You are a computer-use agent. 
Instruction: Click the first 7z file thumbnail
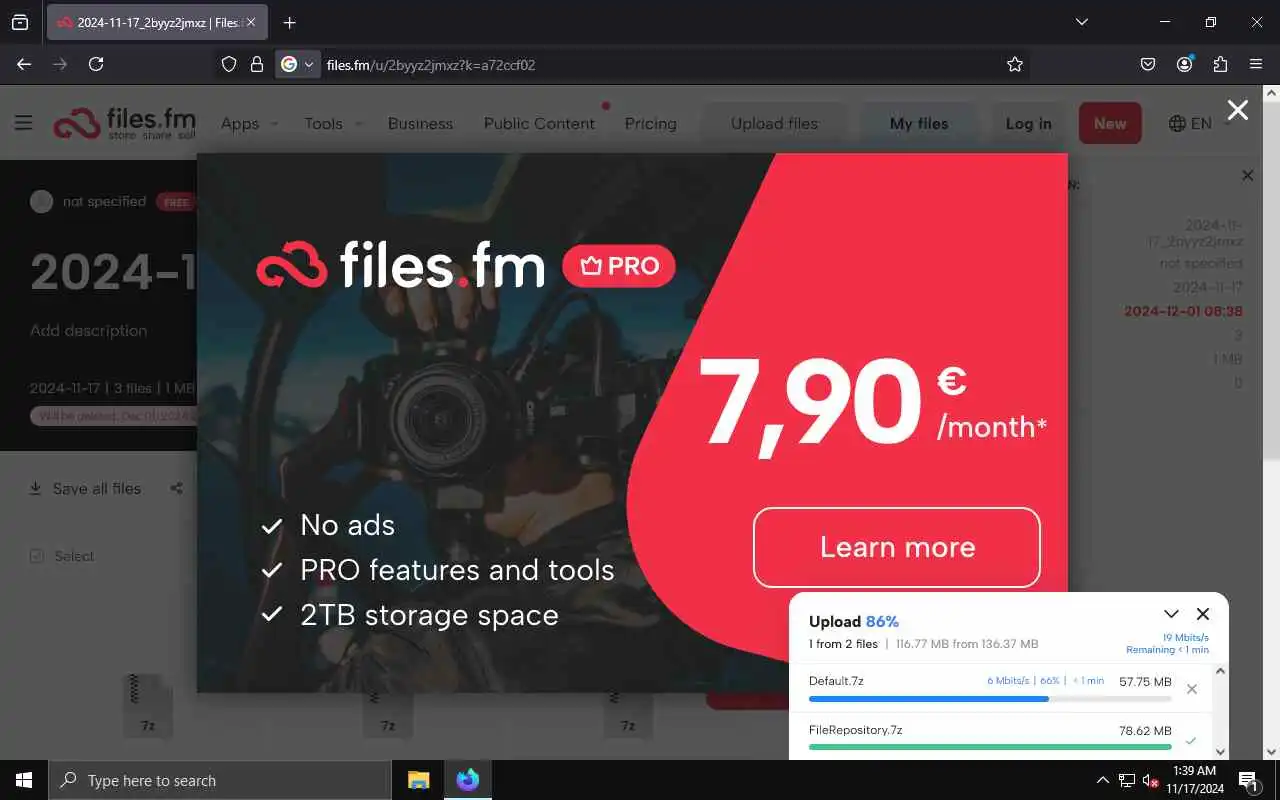148,705
